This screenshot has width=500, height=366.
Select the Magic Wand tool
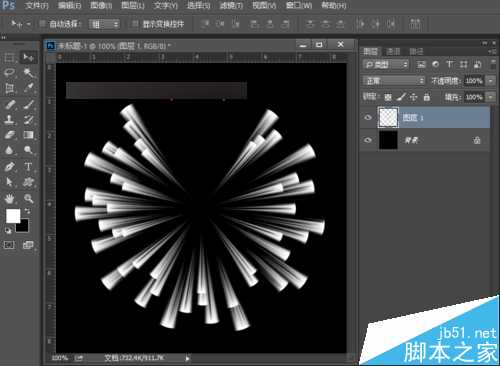click(x=28, y=73)
